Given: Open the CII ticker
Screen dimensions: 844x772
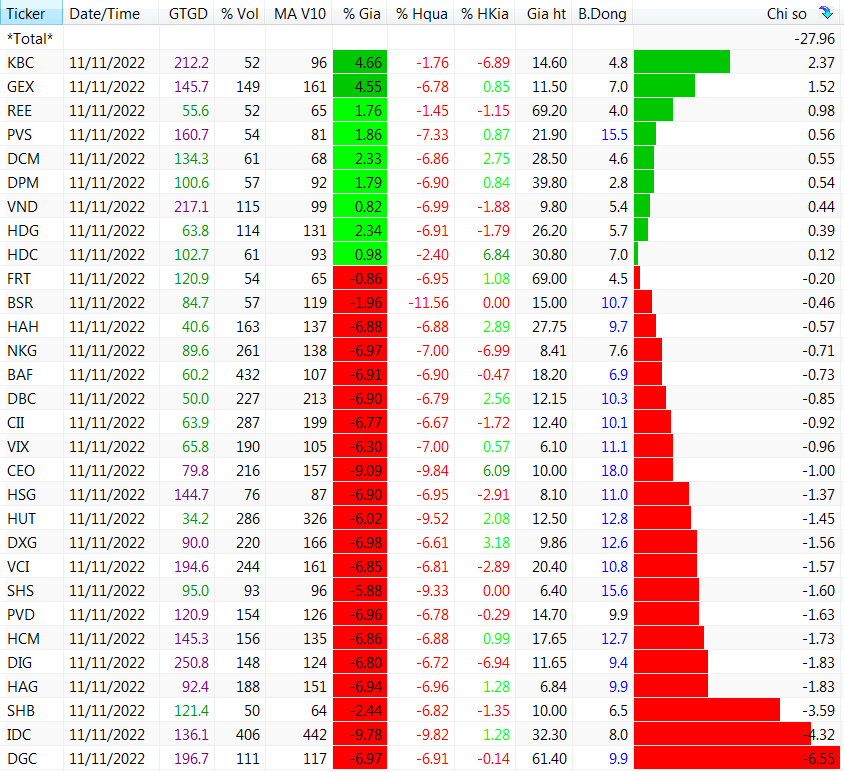Looking at the screenshot, I should 16,423.
